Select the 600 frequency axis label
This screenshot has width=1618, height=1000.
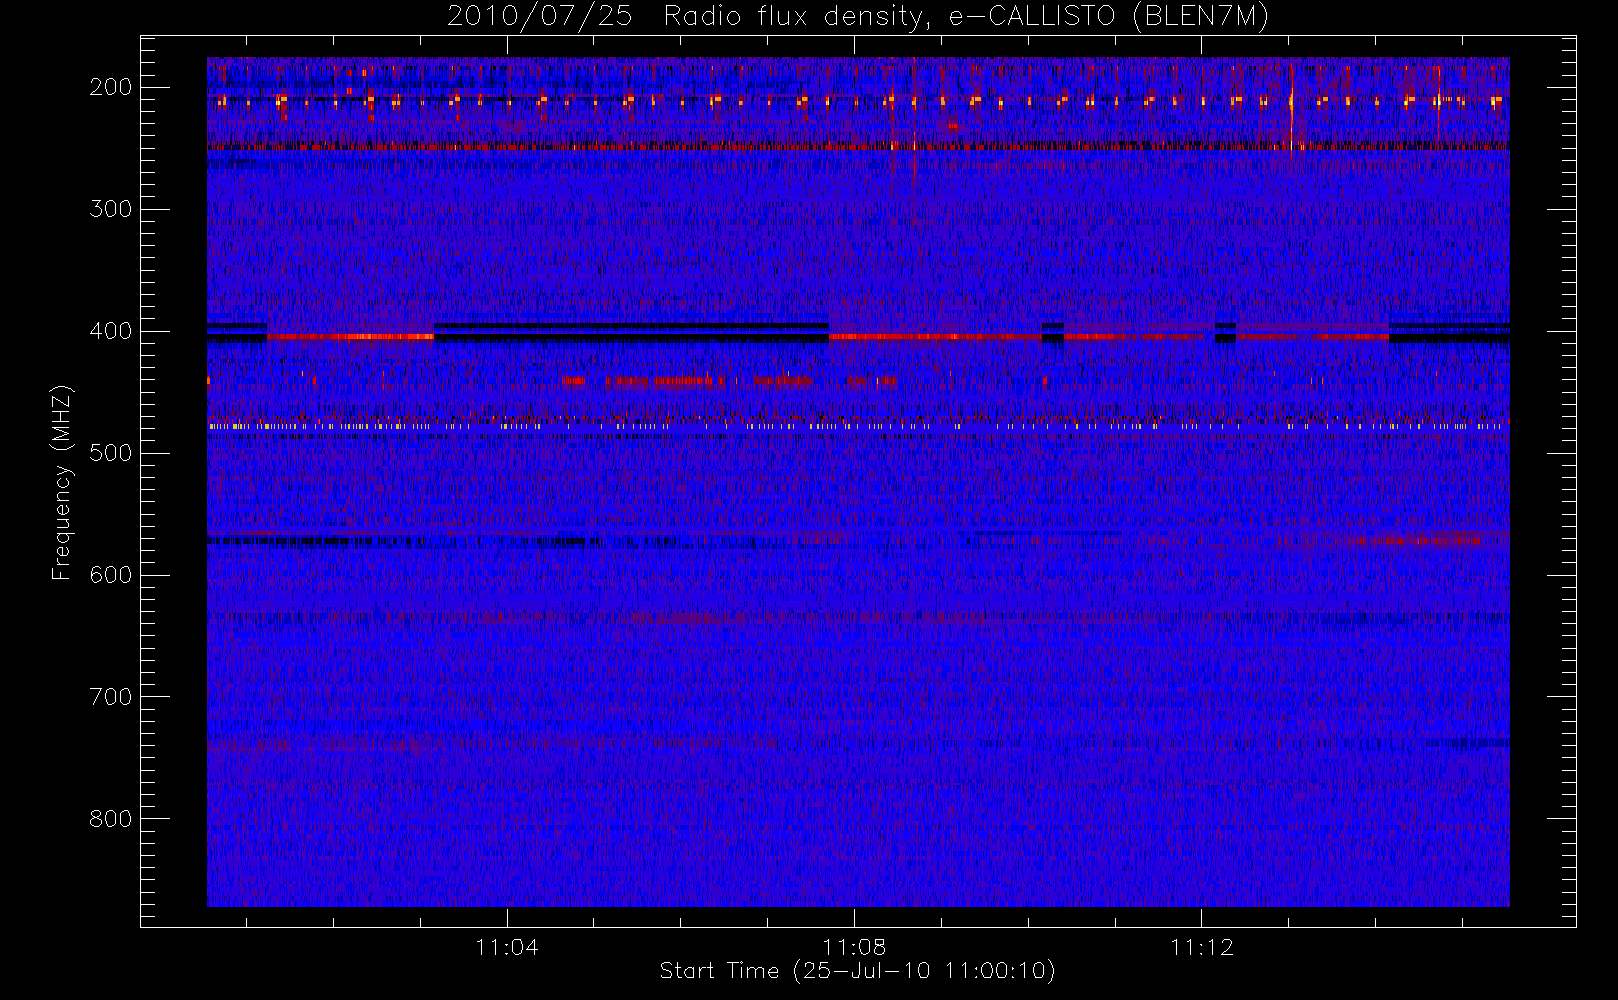[111, 575]
